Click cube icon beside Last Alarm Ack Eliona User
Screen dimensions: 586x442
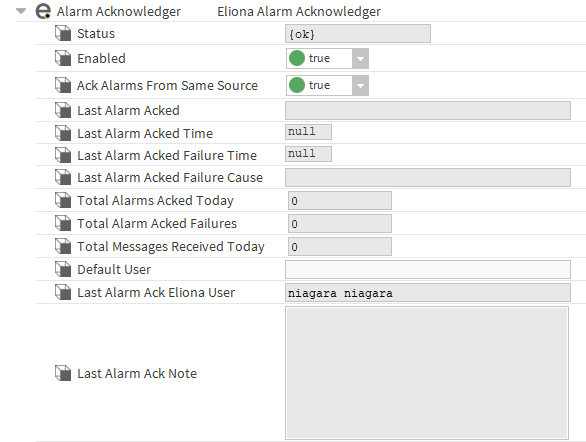[63, 292]
